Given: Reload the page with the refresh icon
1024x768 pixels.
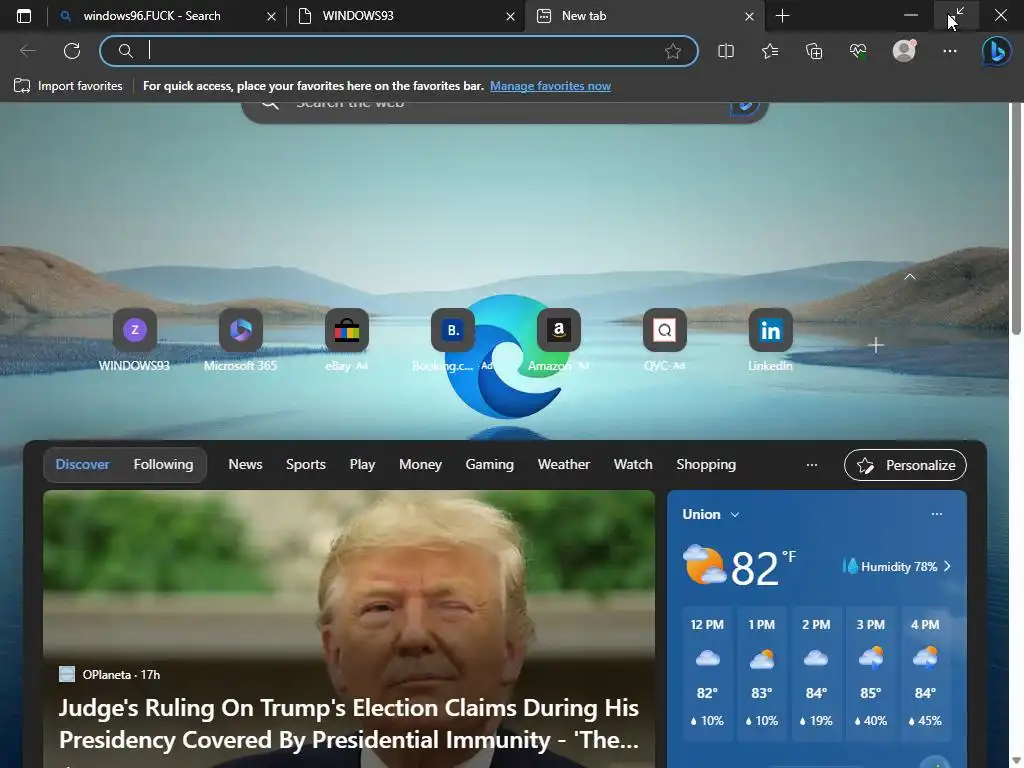Looking at the screenshot, I should [72, 51].
